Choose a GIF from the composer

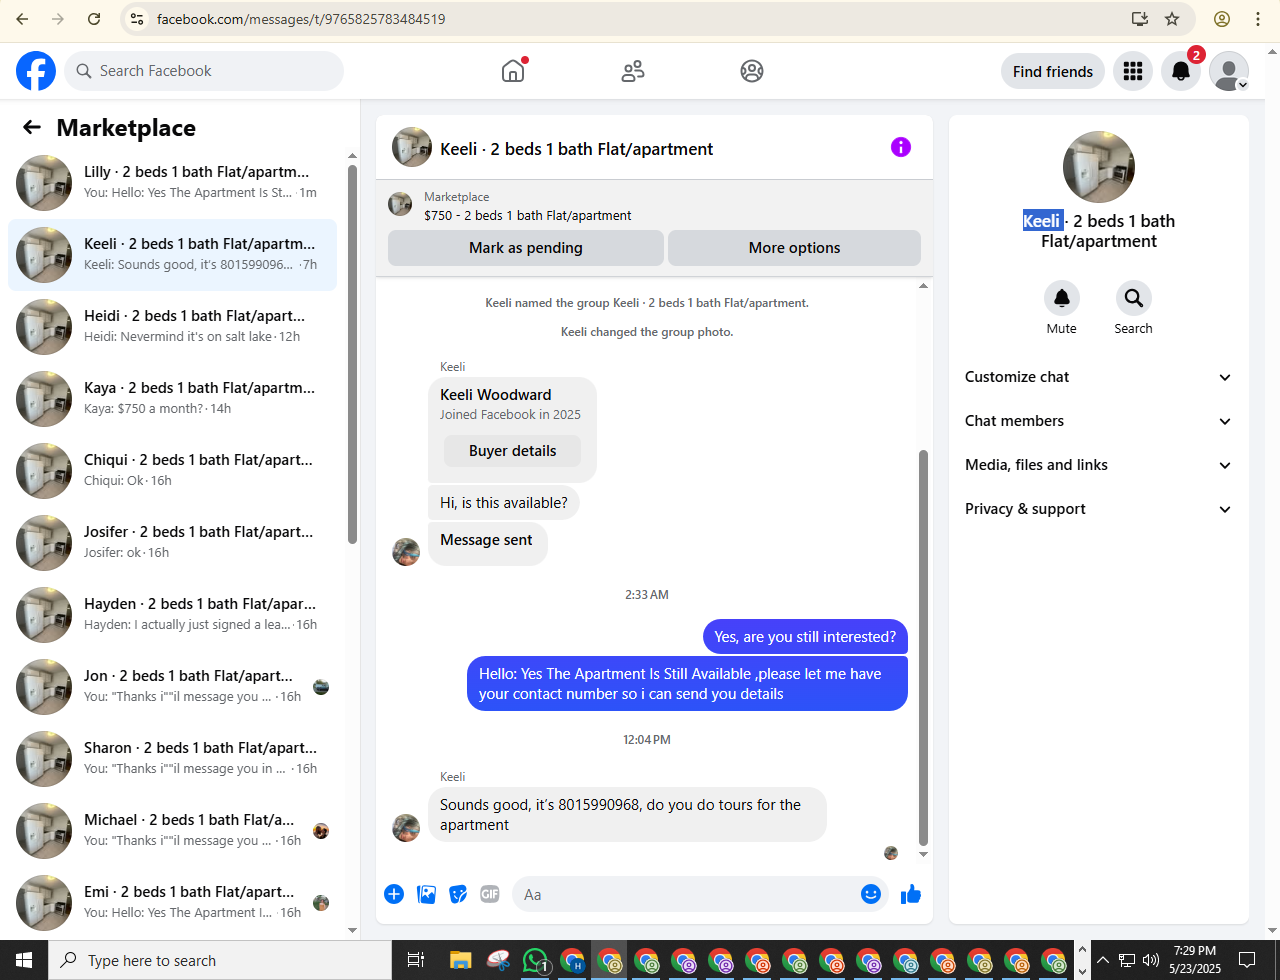[489, 894]
